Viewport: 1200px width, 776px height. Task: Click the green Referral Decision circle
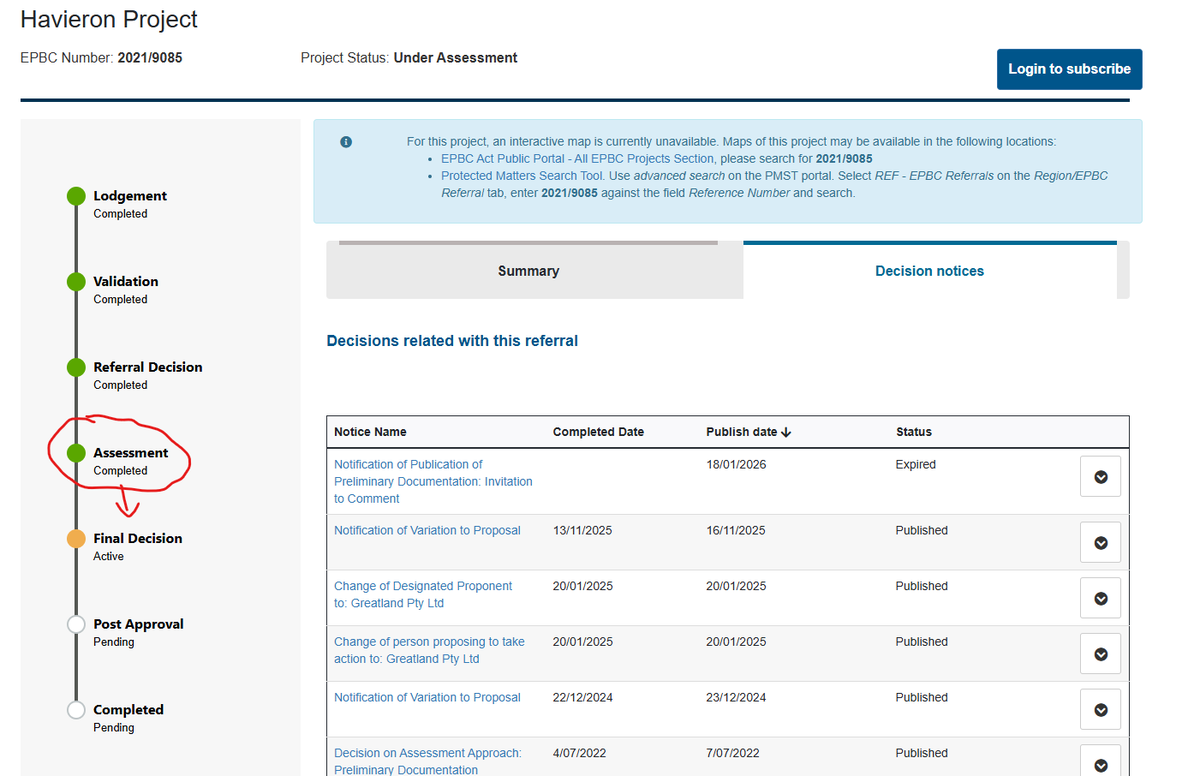pos(76,368)
